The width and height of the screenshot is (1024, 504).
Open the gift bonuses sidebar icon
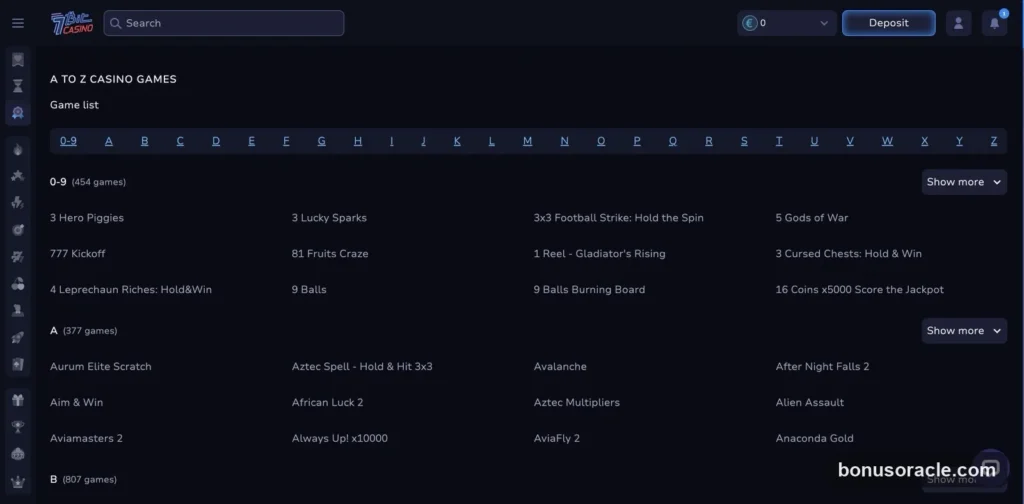coord(18,400)
